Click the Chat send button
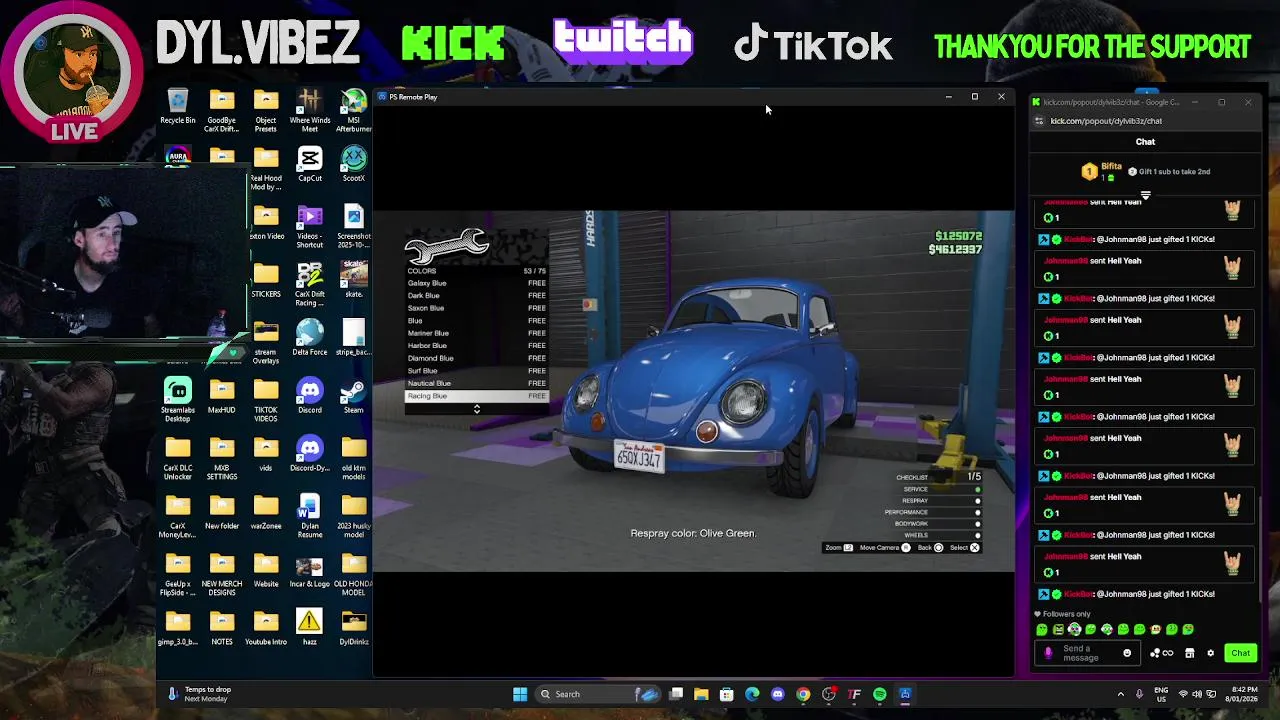The image size is (1280, 720). tap(1240, 653)
